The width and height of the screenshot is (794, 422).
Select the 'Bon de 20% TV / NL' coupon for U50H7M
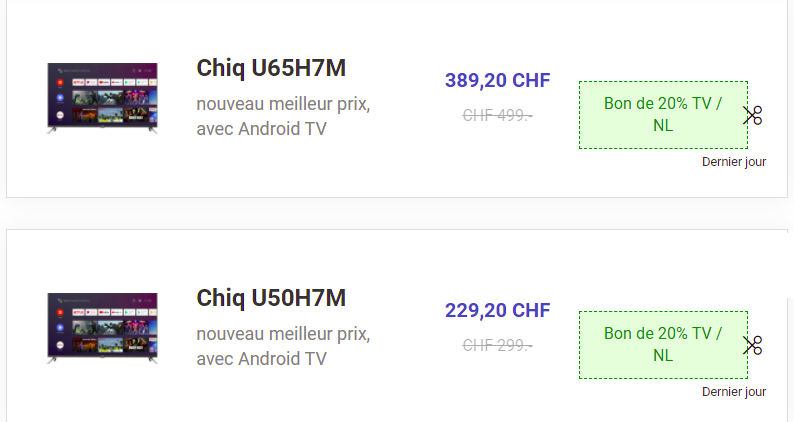[663, 345]
